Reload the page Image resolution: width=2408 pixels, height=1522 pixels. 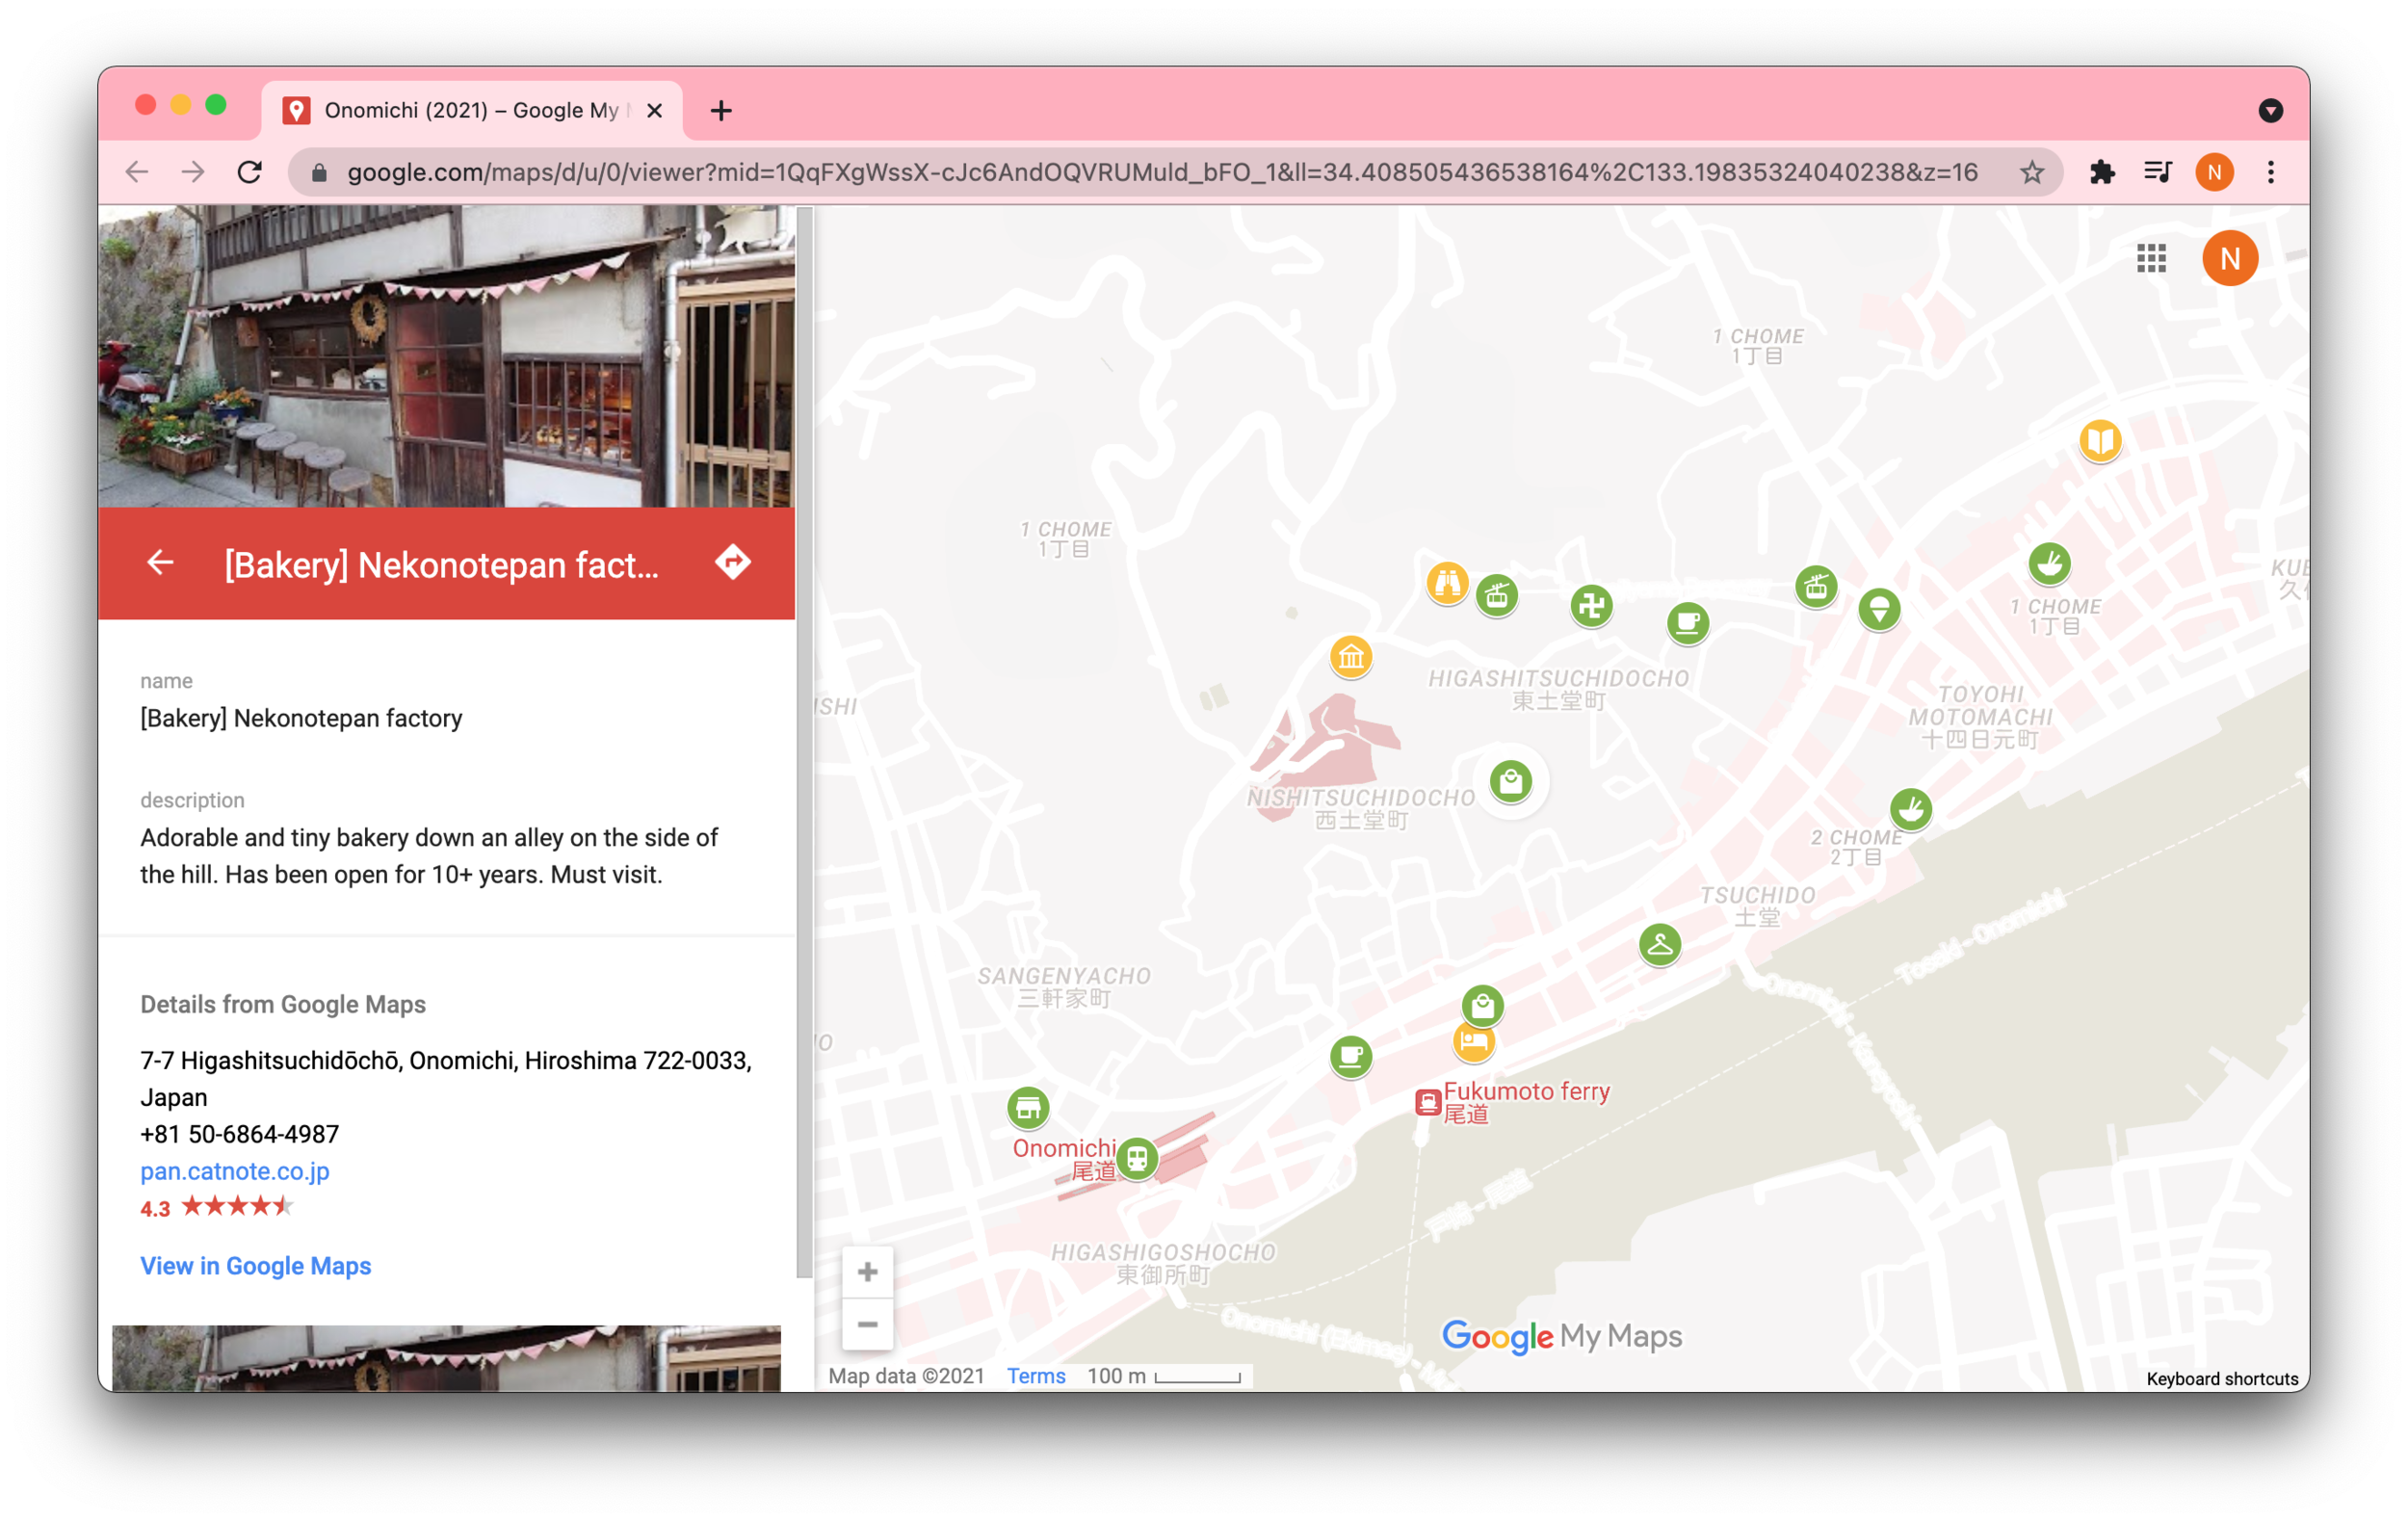[x=250, y=172]
